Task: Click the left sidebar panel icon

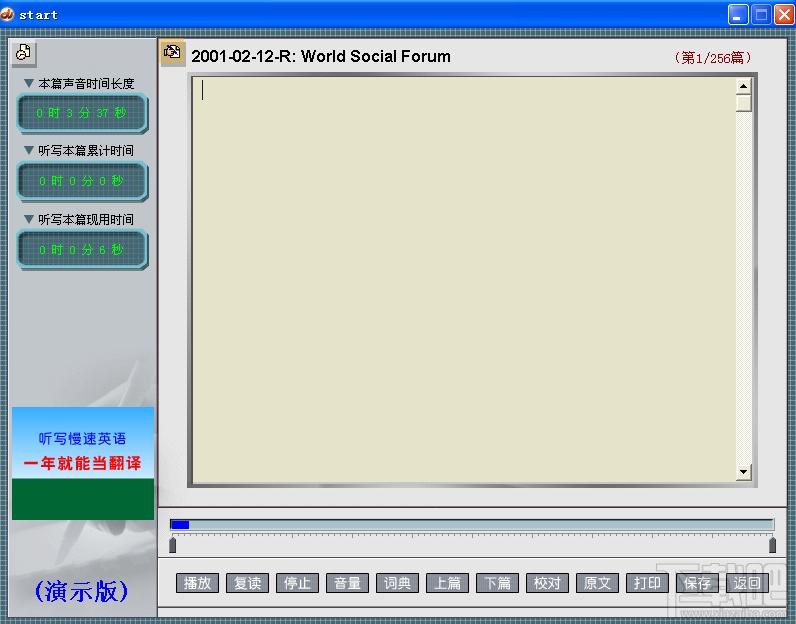Action: 23,53
